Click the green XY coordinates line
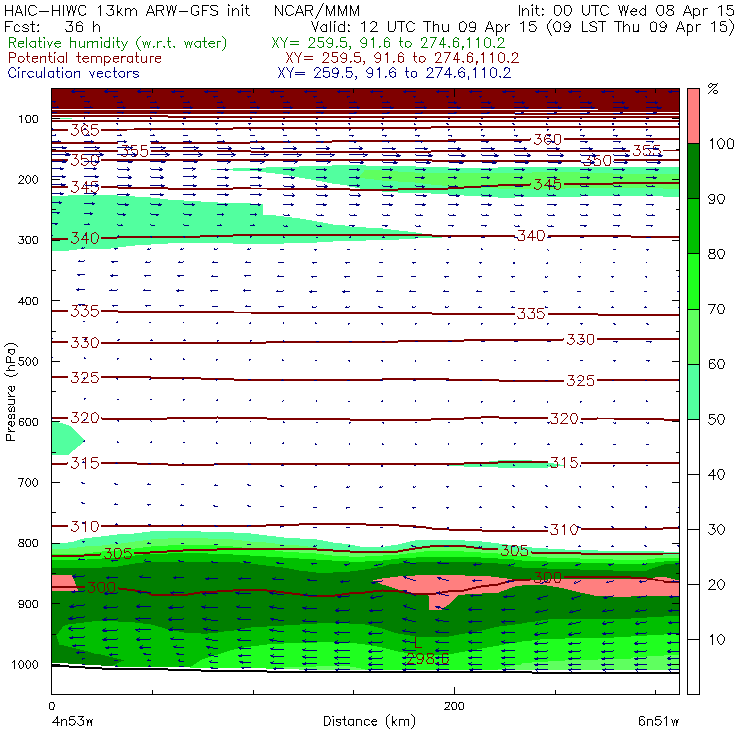The height and width of the screenshot is (740, 740). click(388, 43)
